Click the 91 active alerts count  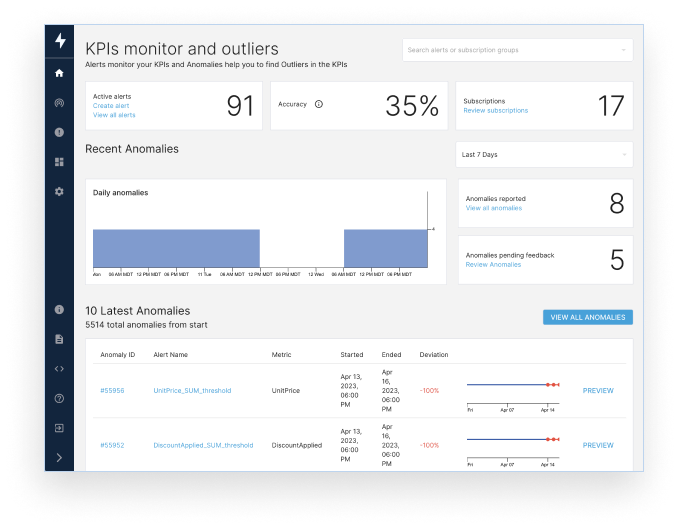click(240, 106)
